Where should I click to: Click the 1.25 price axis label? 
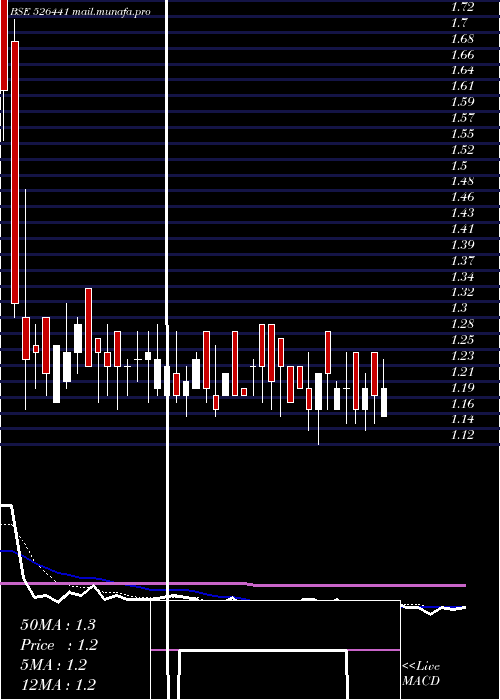coord(462,340)
